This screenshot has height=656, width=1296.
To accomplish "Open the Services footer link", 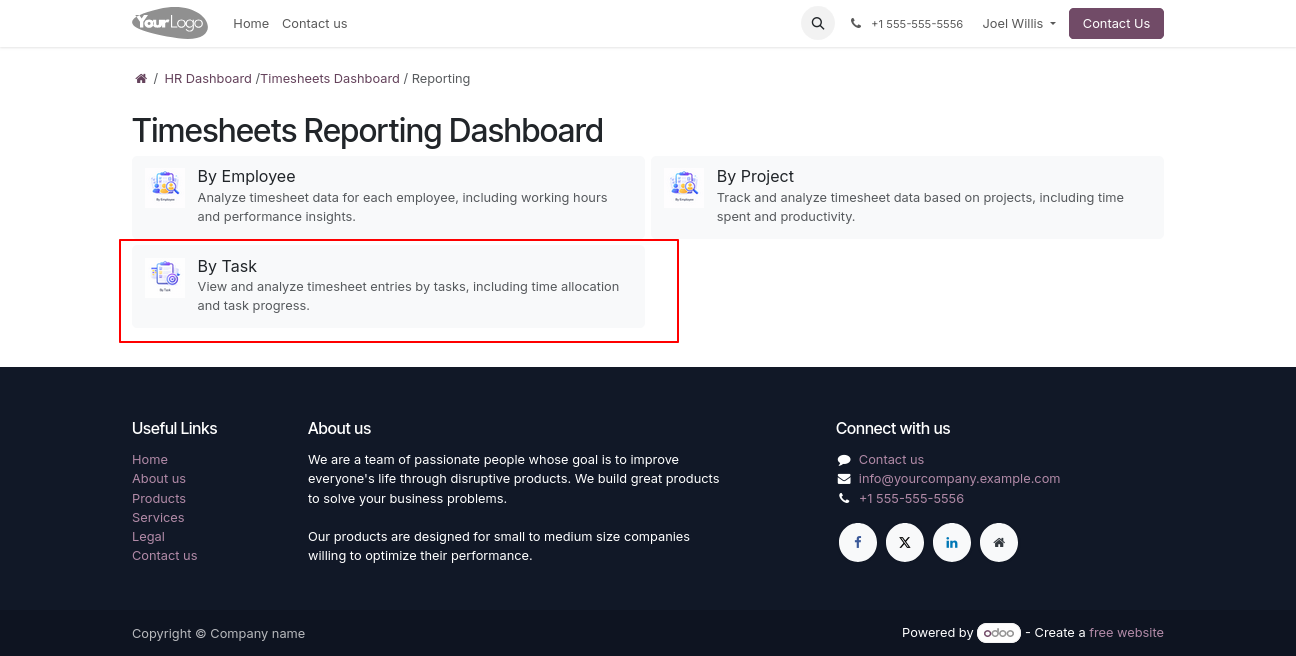I will pos(158,518).
